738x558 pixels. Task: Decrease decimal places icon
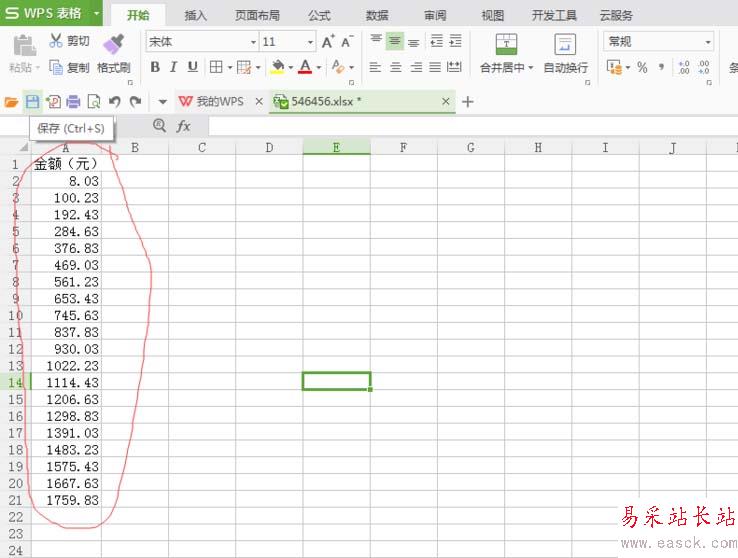[704, 67]
